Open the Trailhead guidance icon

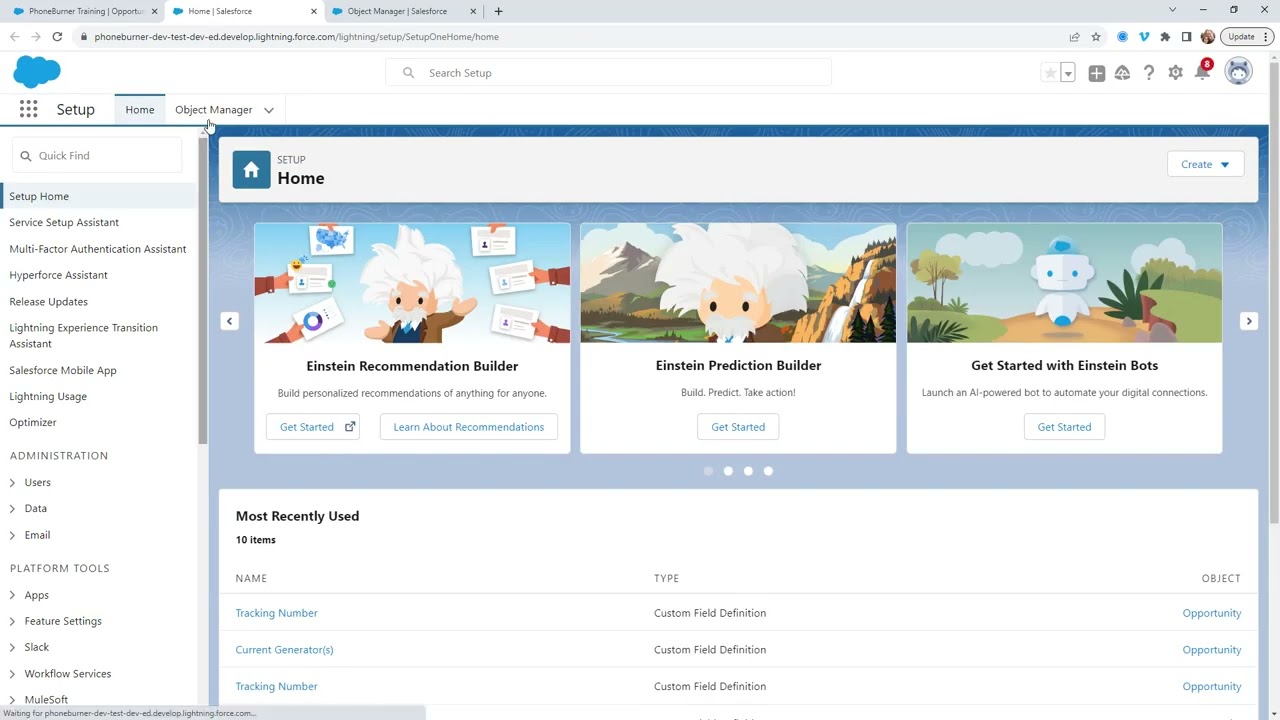pos(1123,73)
